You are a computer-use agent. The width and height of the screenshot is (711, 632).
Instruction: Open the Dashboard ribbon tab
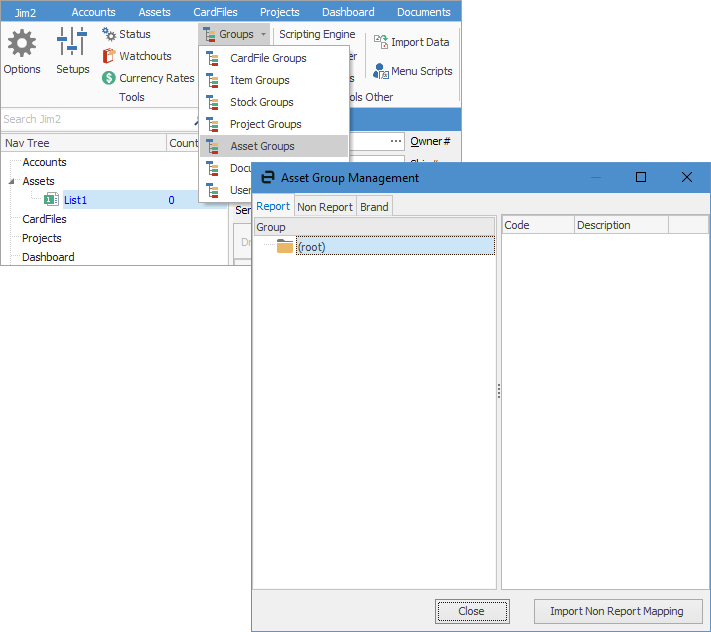[348, 12]
